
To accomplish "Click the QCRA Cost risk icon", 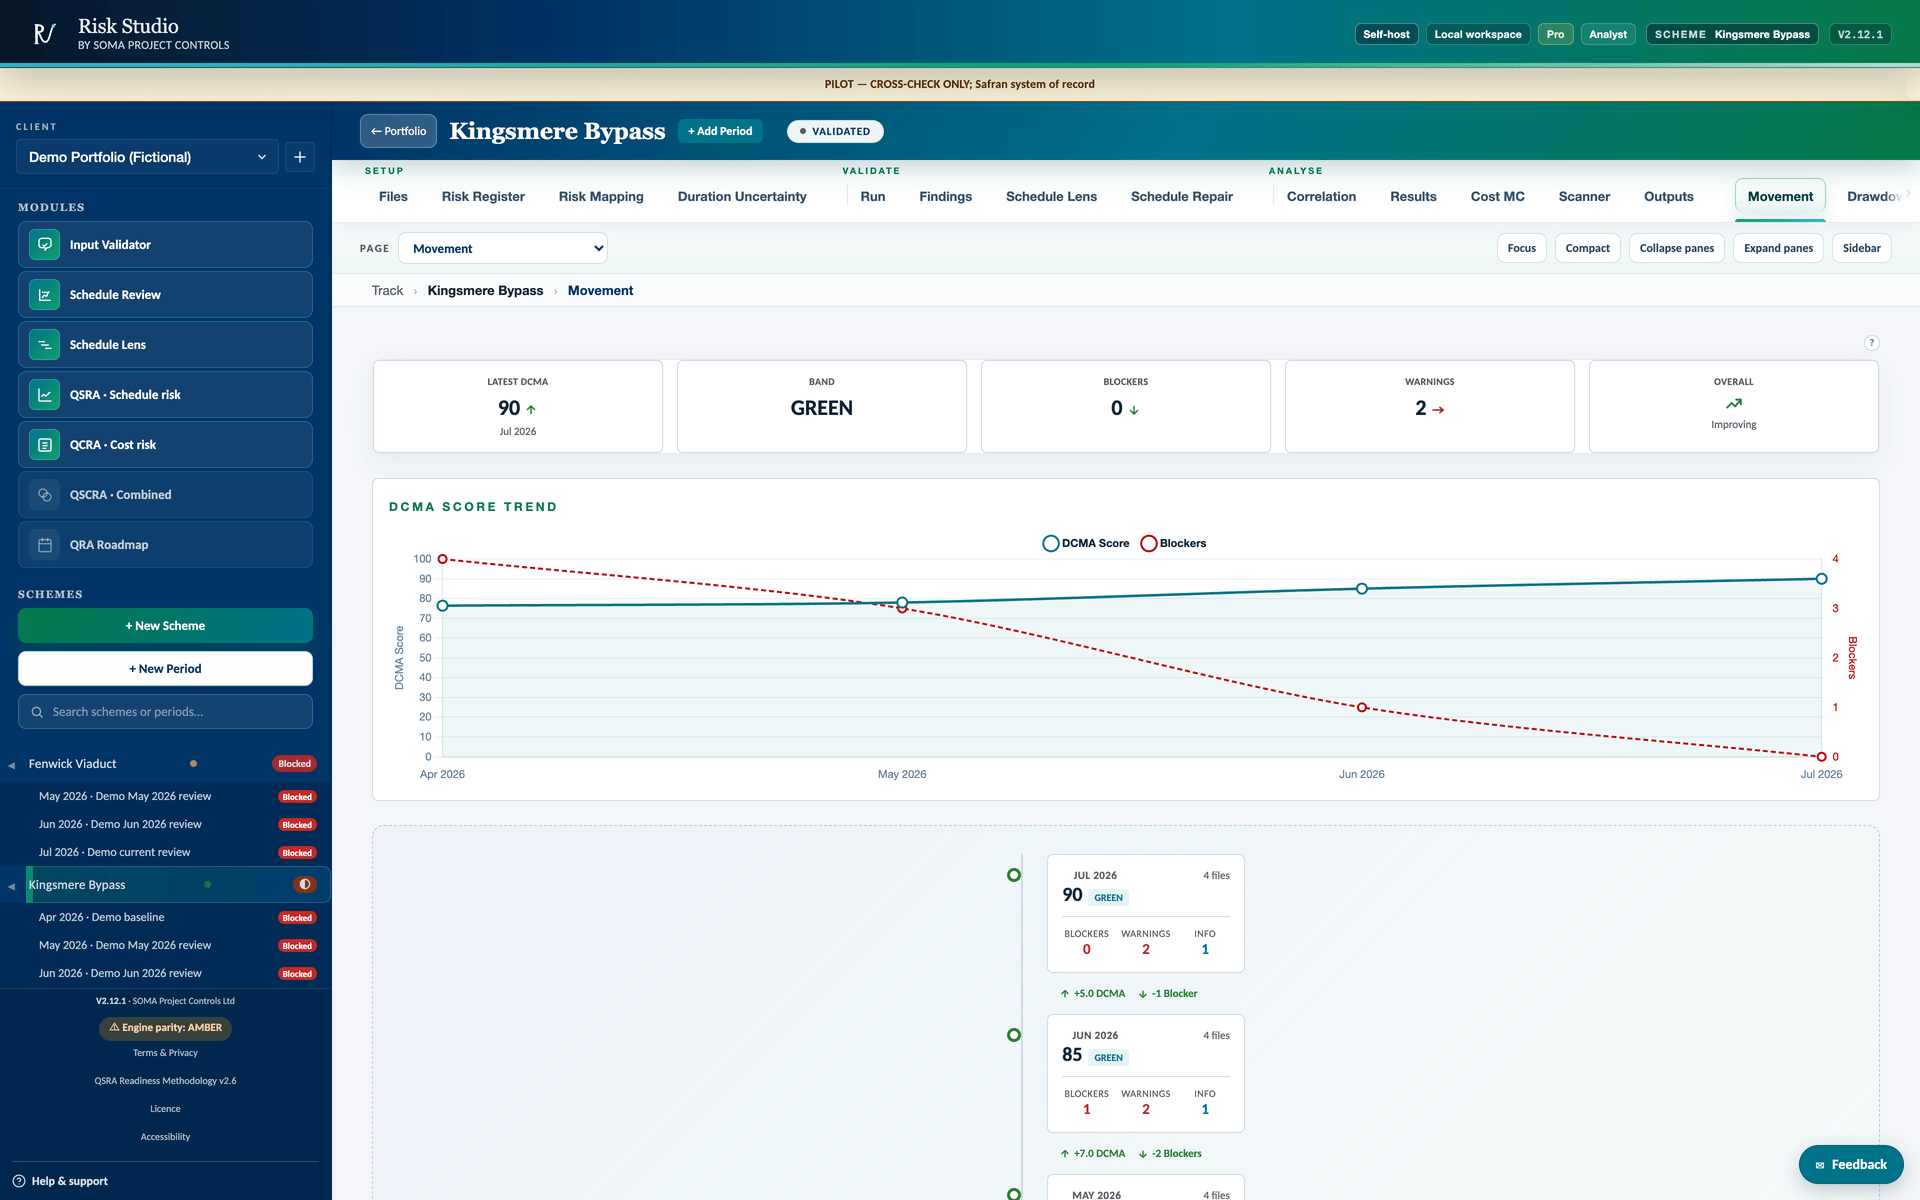I will tap(45, 445).
